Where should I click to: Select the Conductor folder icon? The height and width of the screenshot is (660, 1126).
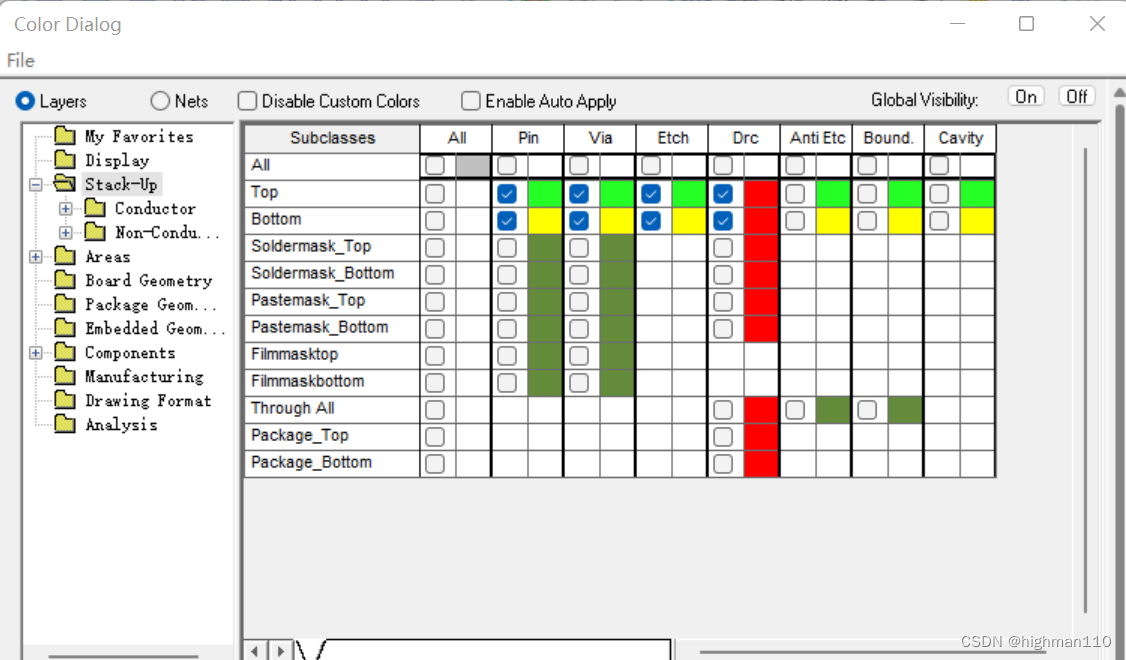point(95,208)
